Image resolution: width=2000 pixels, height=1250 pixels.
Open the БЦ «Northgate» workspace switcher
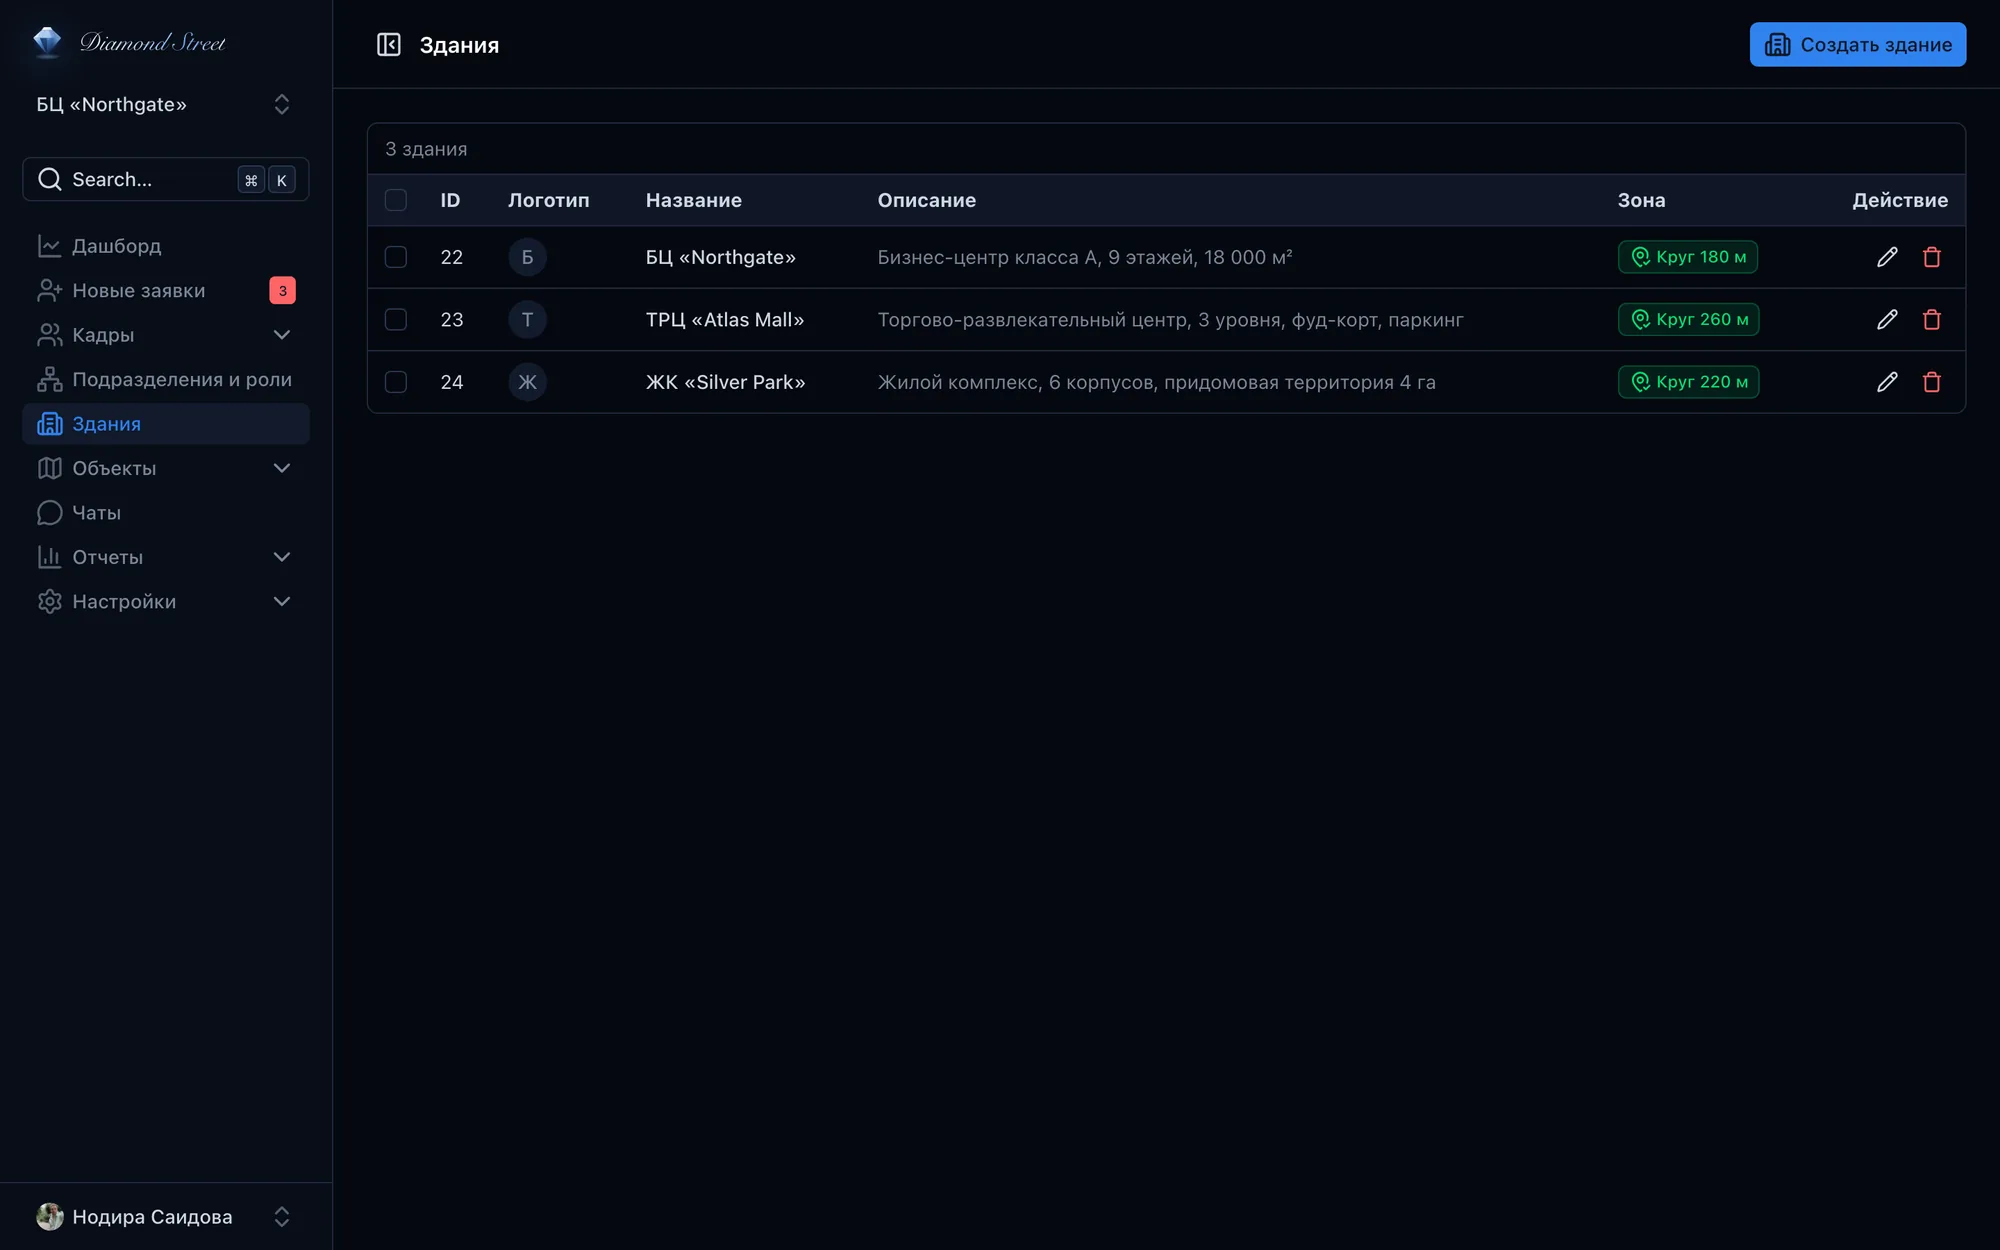click(x=165, y=104)
